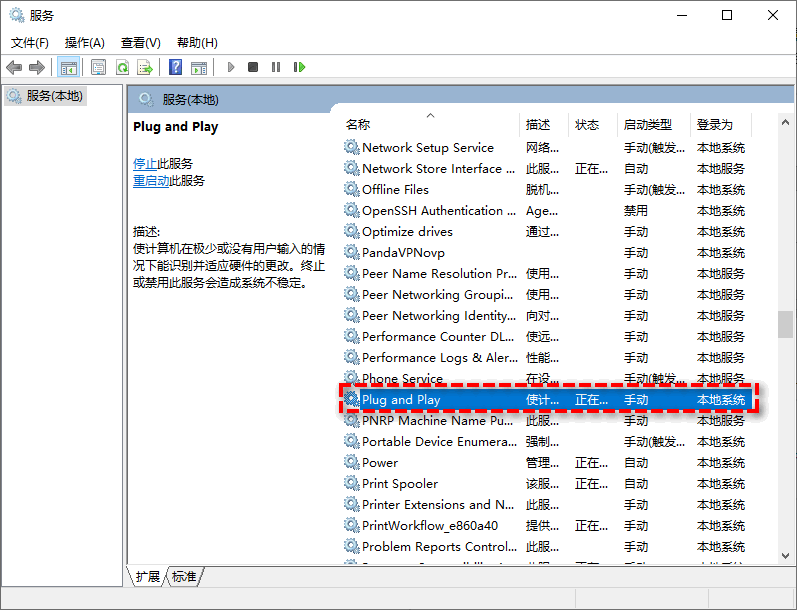Switch to the 标准 tab
Viewport: 797px width, 610px height.
point(184,576)
